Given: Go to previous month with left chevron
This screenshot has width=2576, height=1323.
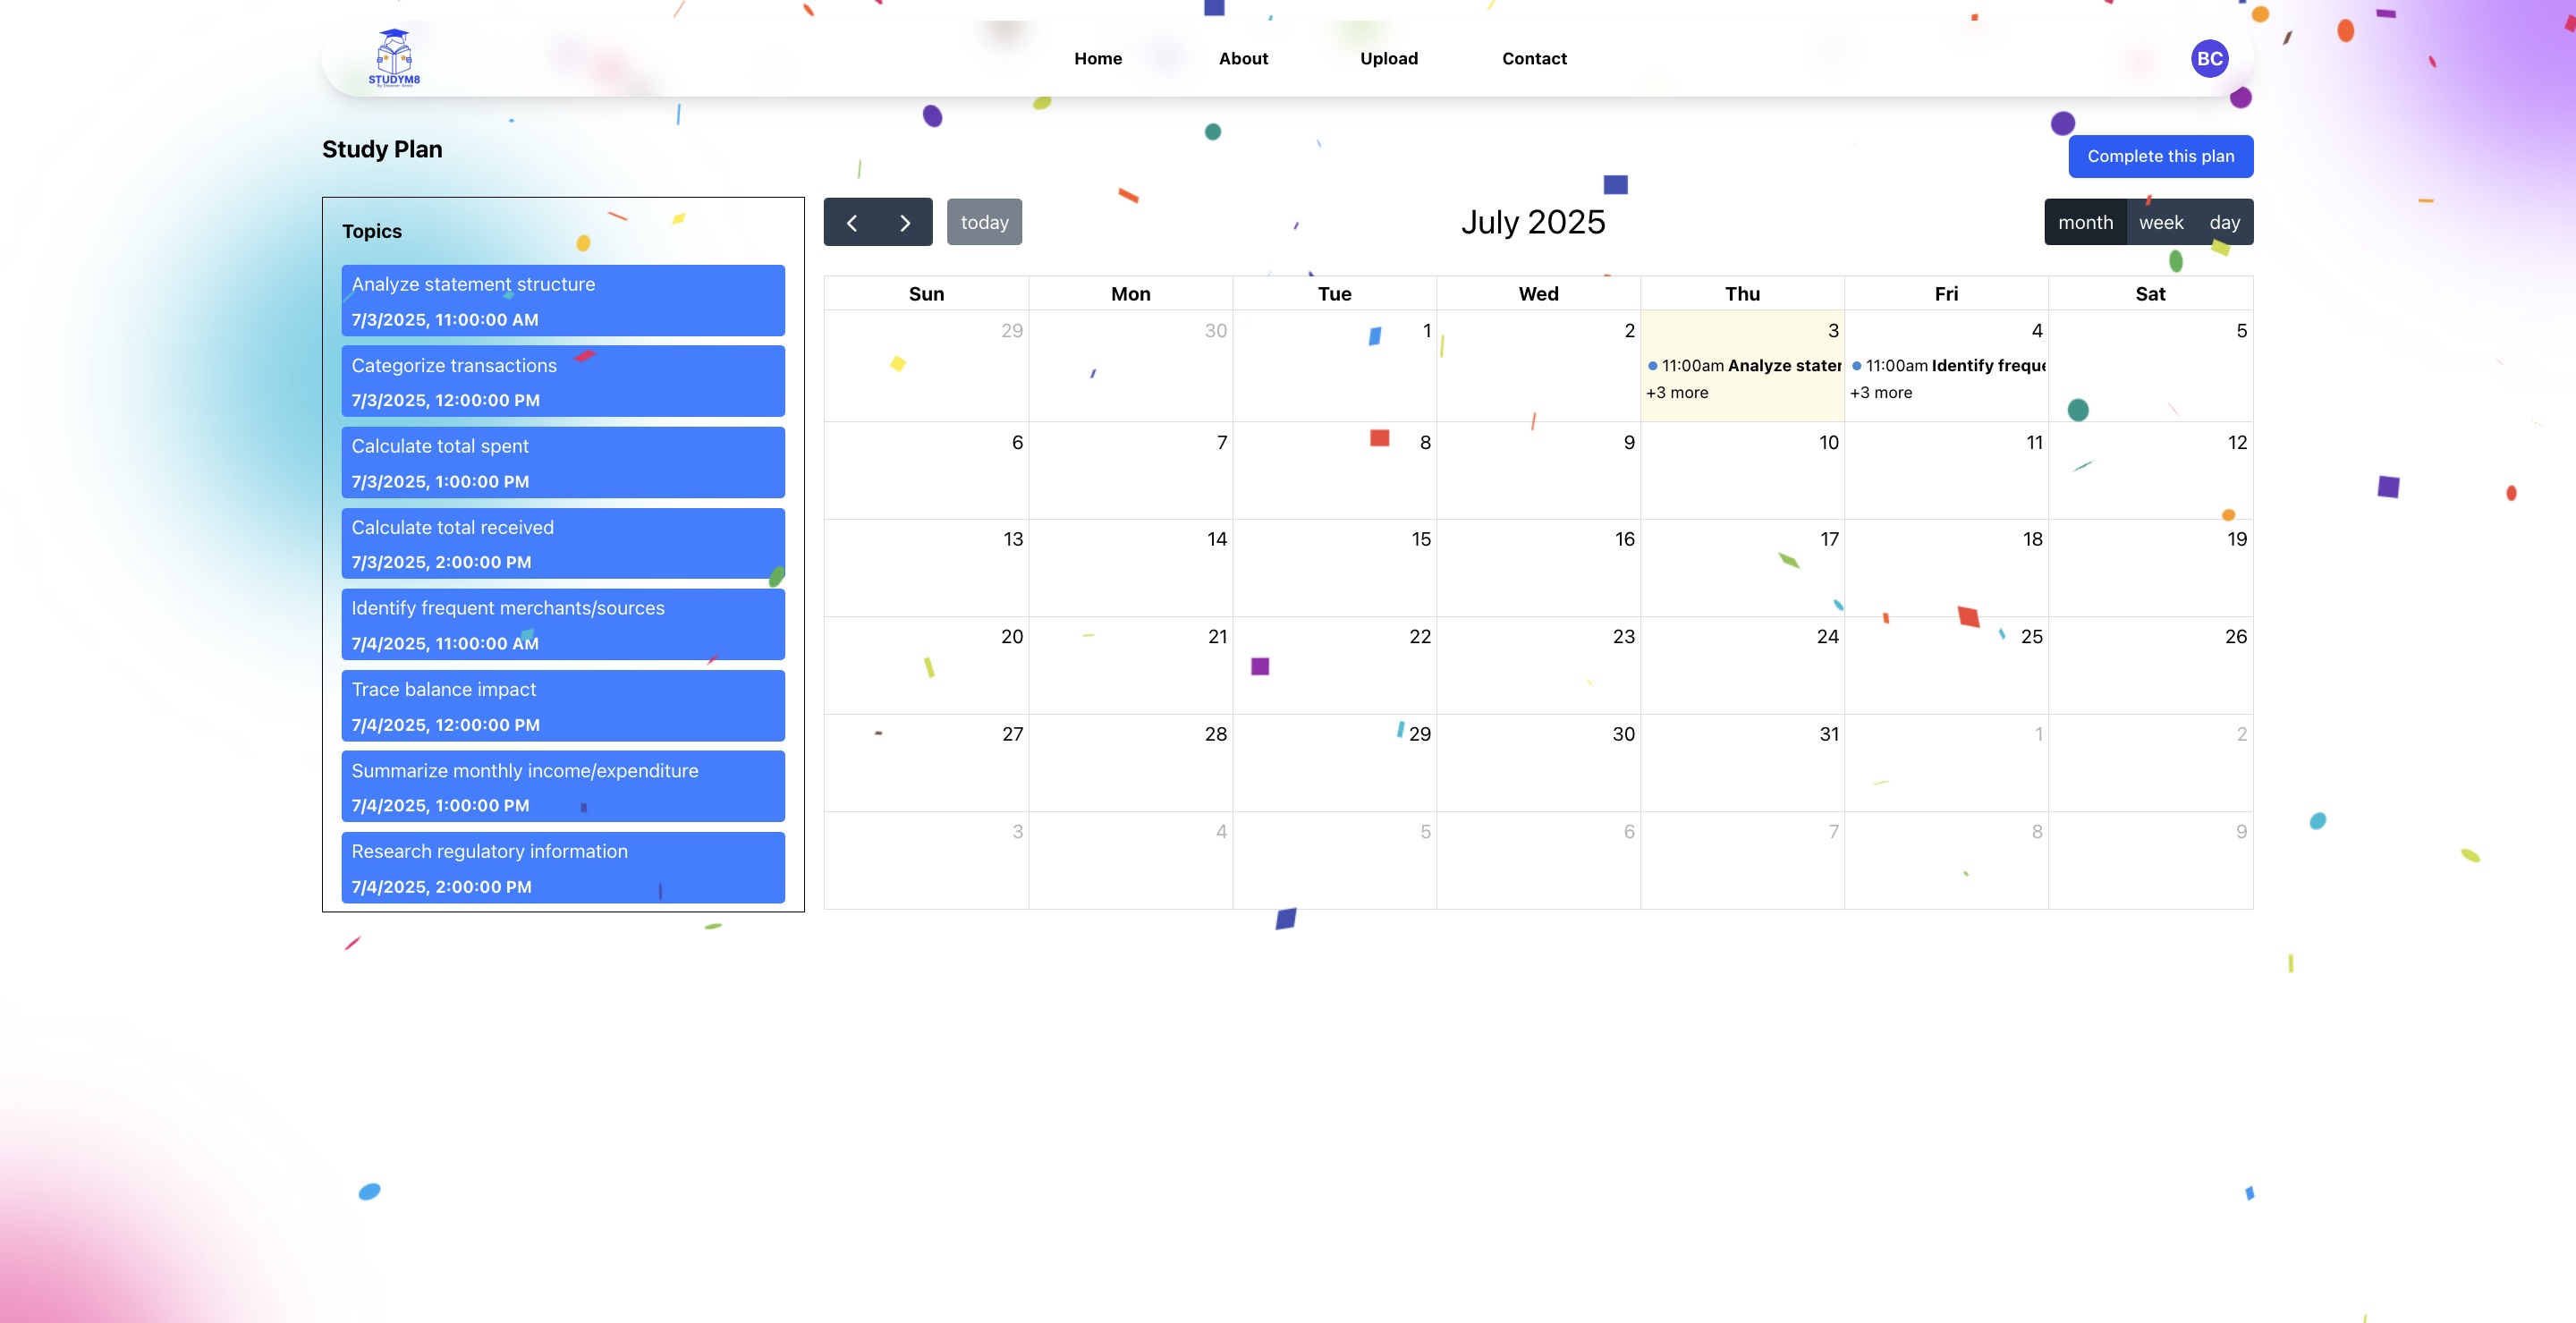Looking at the screenshot, I should click(852, 222).
